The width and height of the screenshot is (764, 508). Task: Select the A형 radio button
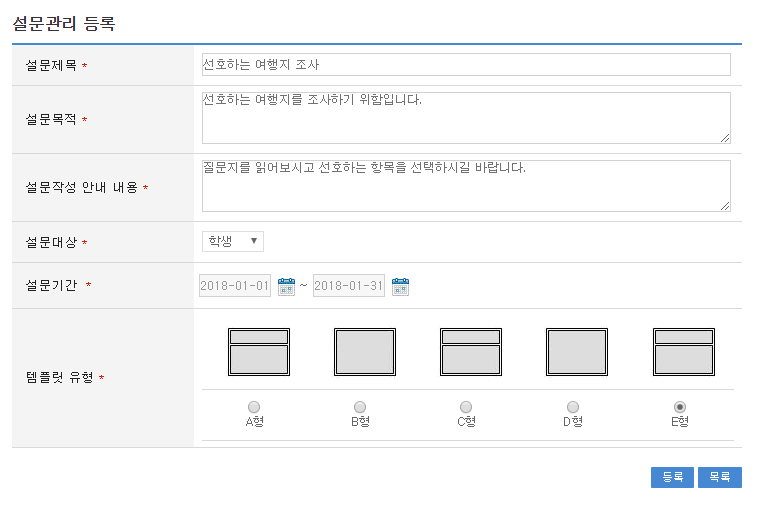(254, 407)
